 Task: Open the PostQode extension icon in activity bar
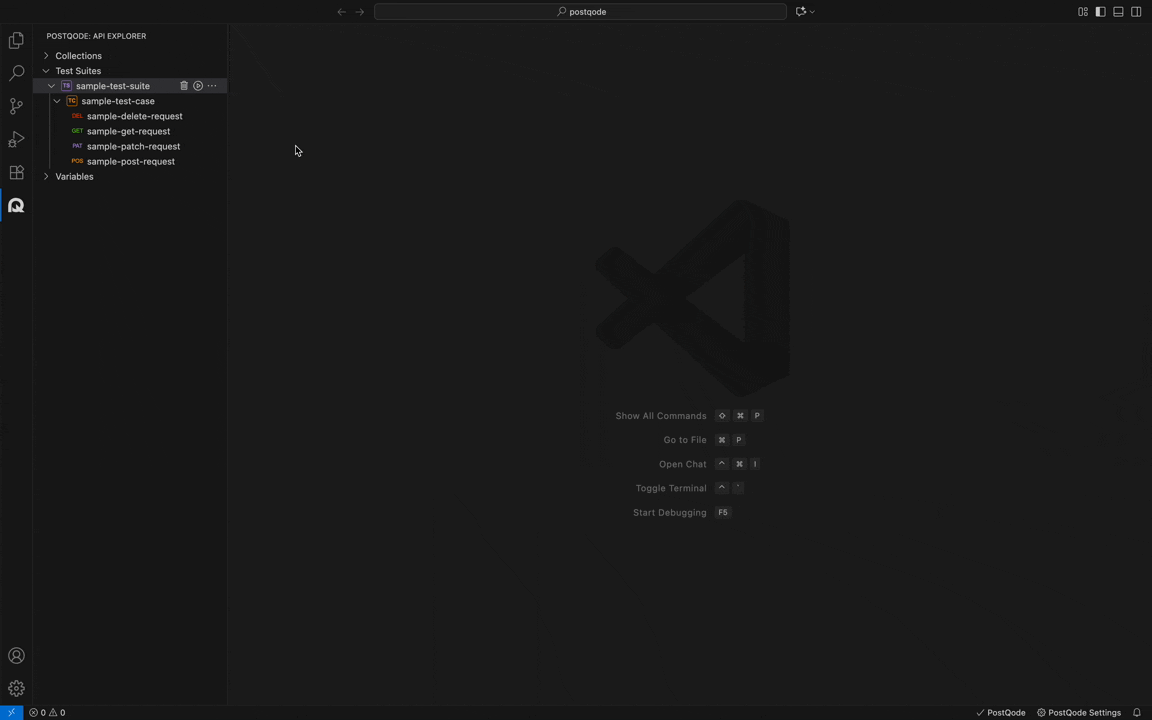point(16,205)
